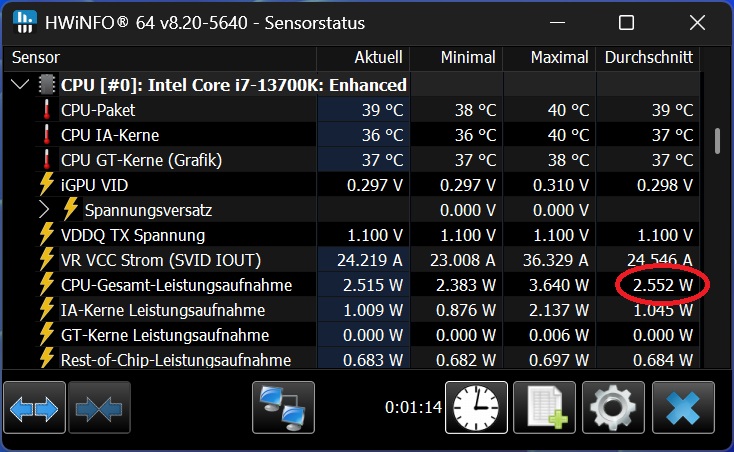Viewport: 734px width, 452px height.
Task: Open the network remote monitoring button
Action: [x=283, y=408]
